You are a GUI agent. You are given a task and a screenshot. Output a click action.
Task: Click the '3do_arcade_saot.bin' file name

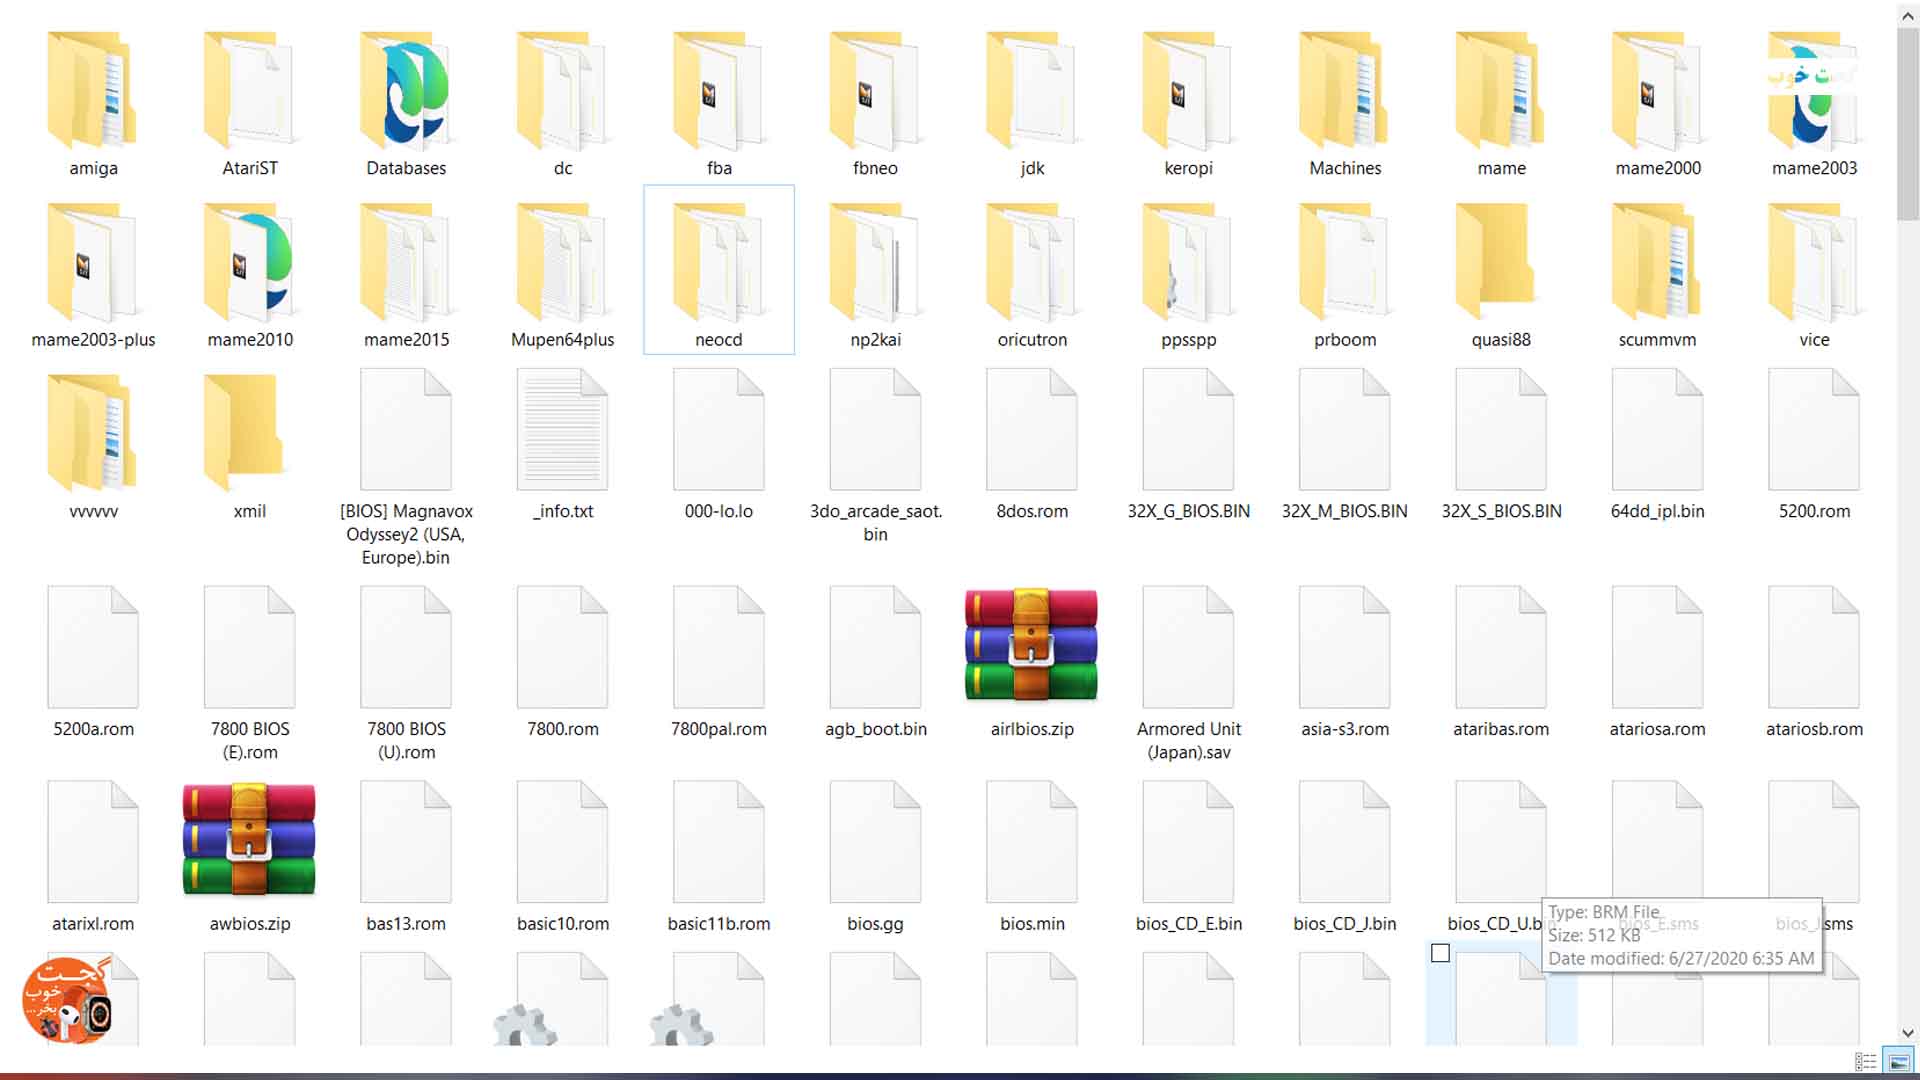click(x=876, y=523)
